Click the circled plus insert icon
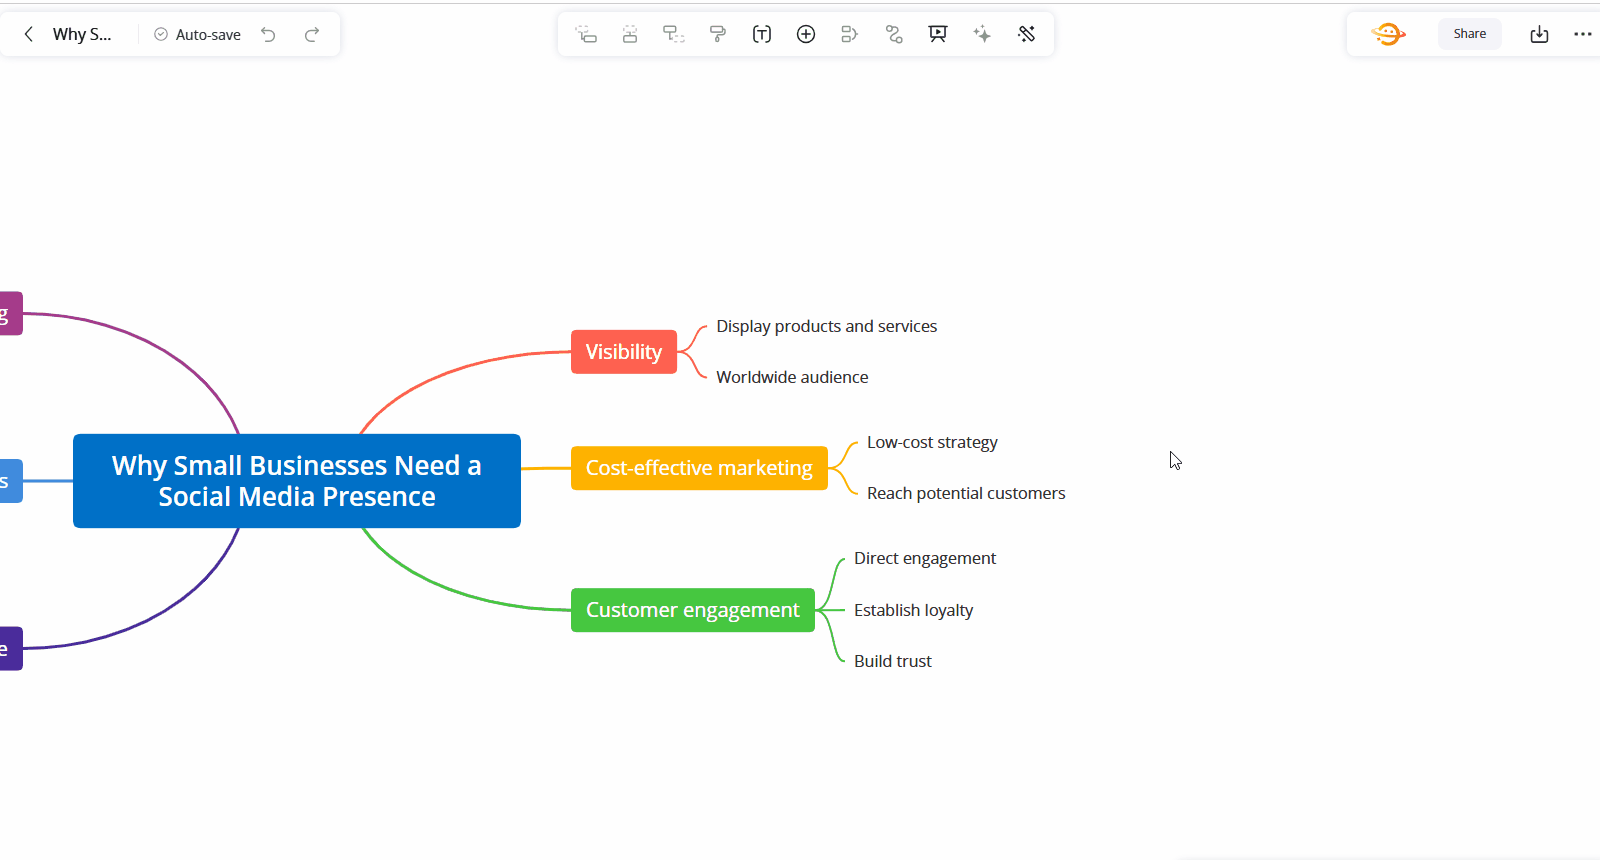This screenshot has width=1600, height=860. pyautogui.click(x=806, y=34)
